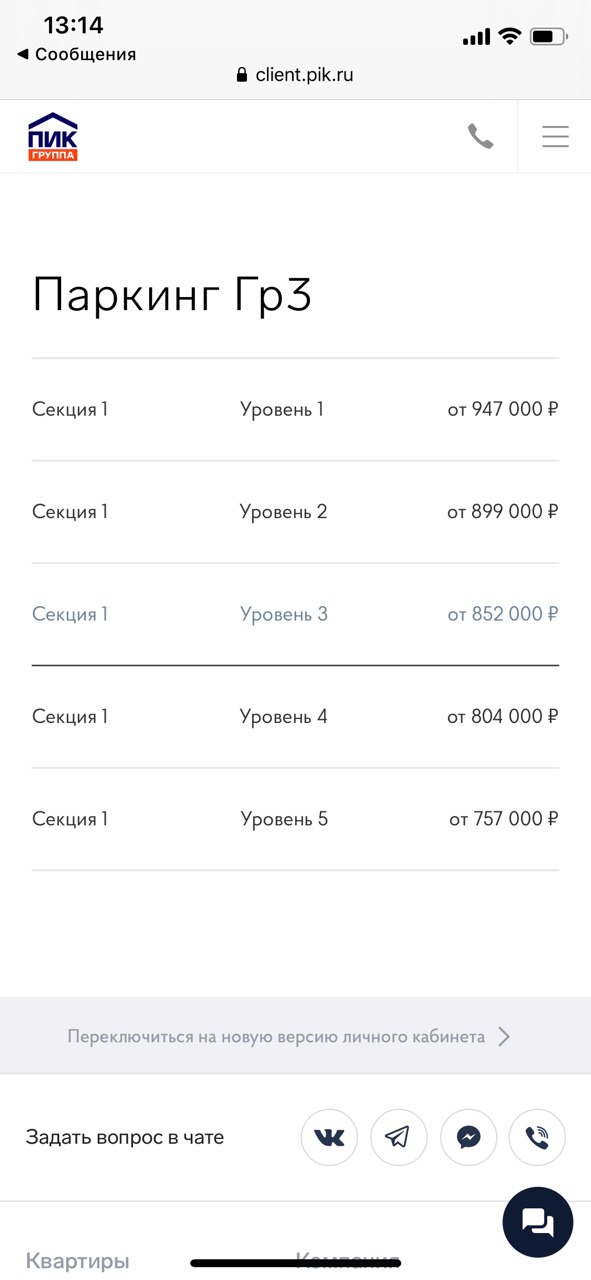
Task: Open the VK chat icon
Action: pos(329,1137)
